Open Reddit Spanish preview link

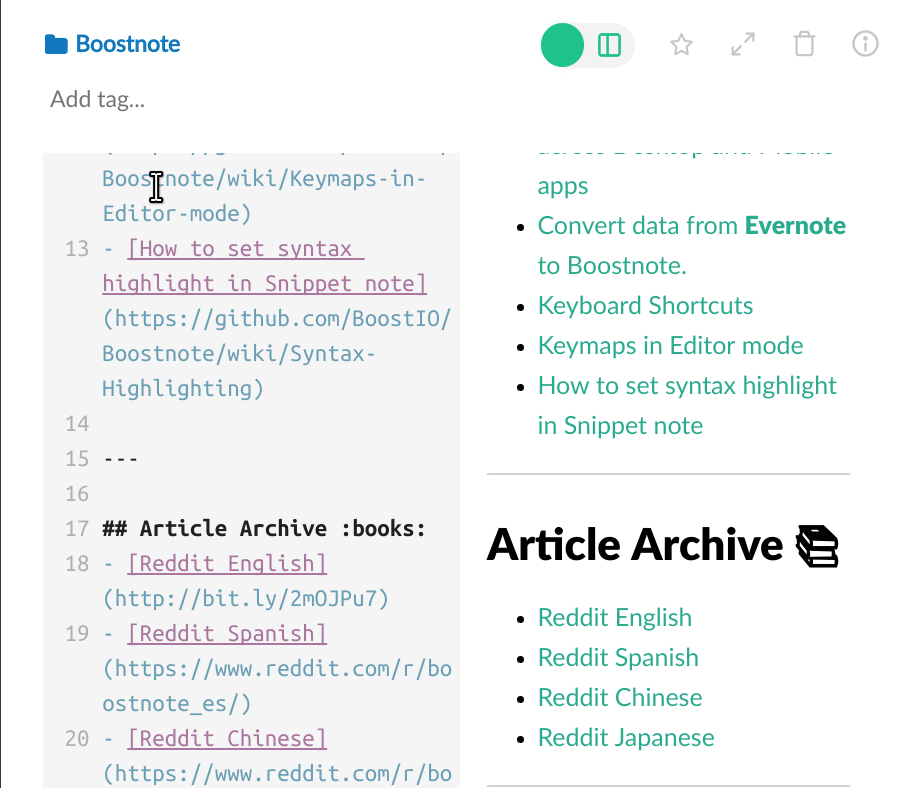[618, 658]
